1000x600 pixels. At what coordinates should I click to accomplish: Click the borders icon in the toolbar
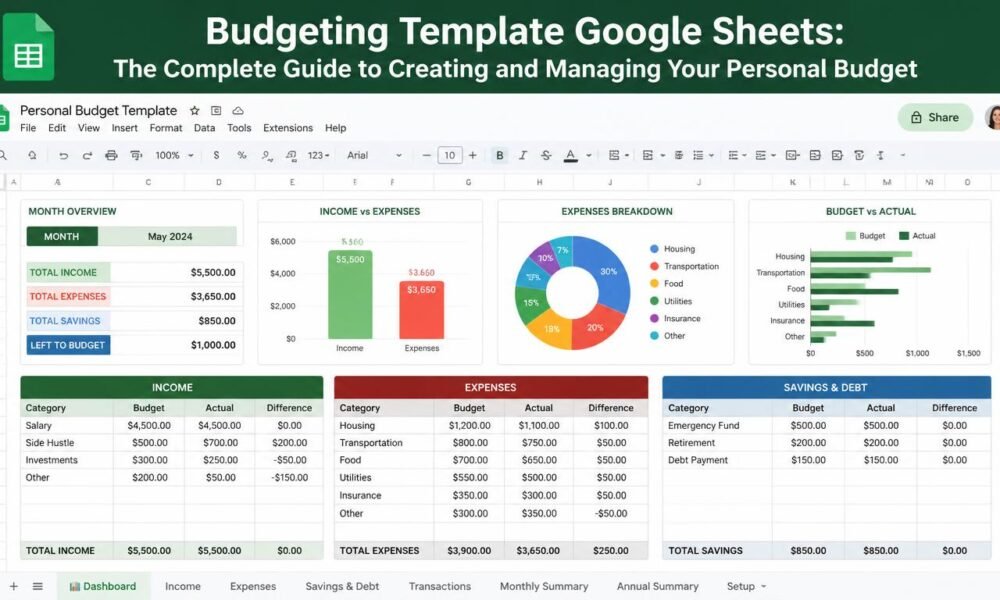(614, 155)
